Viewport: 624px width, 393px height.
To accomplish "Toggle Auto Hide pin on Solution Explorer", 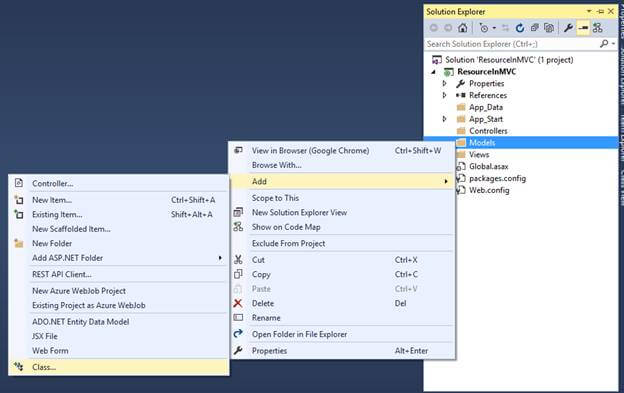I will [x=601, y=12].
